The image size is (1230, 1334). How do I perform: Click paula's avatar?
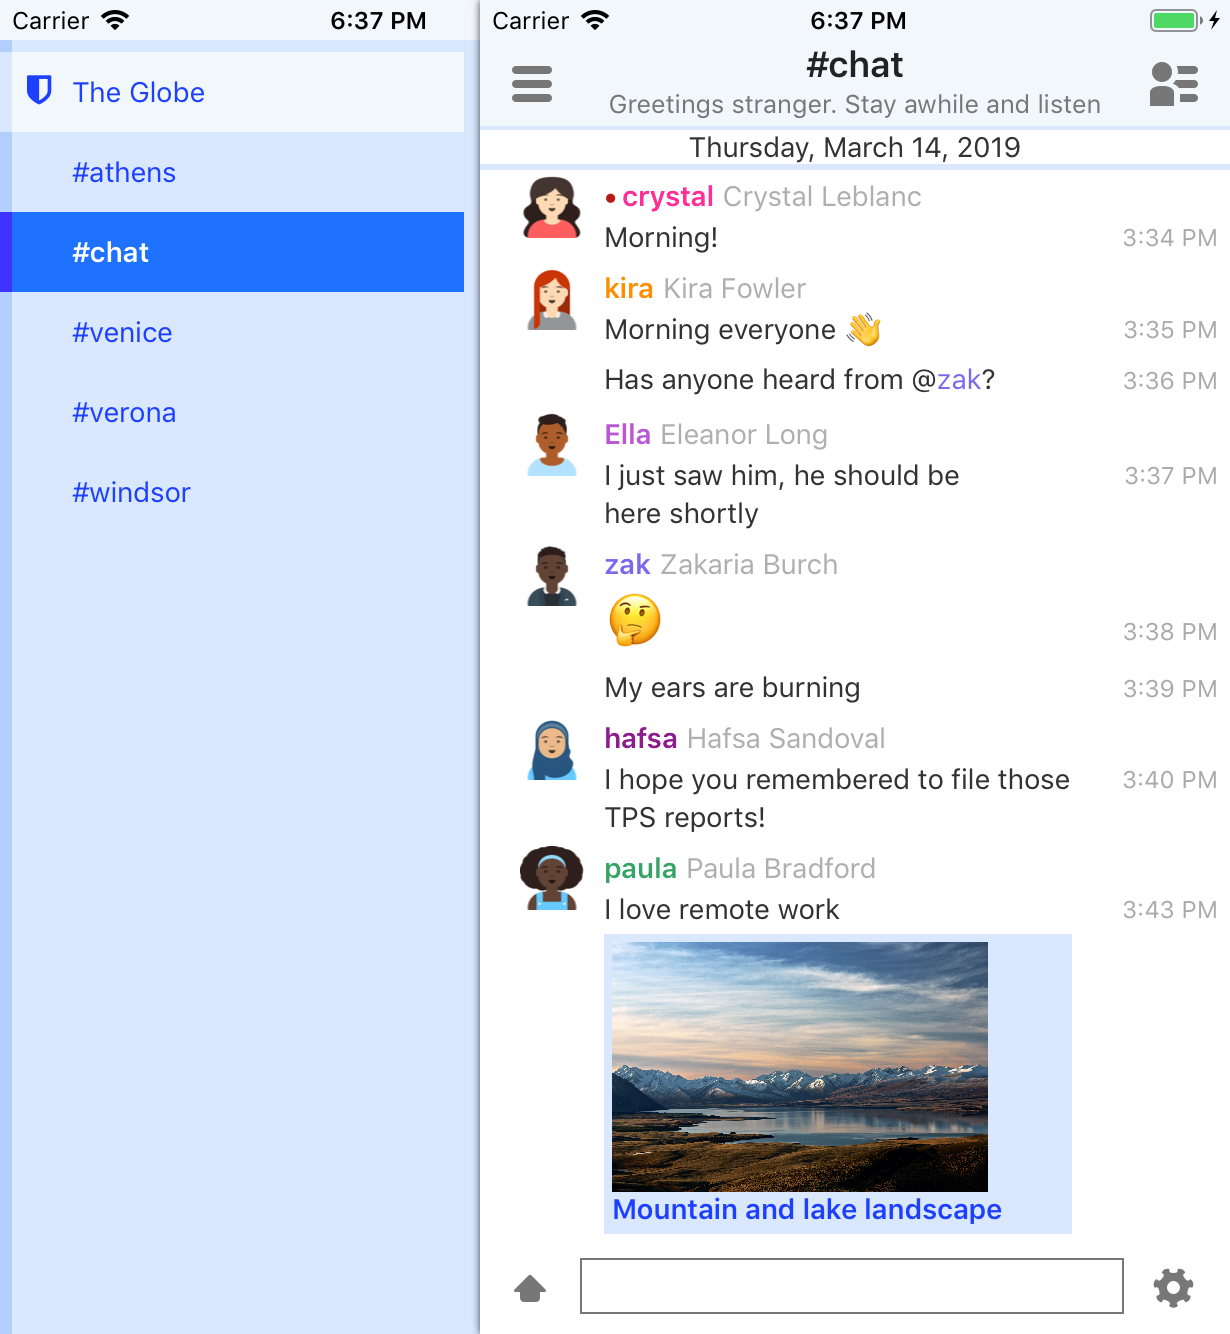point(552,879)
